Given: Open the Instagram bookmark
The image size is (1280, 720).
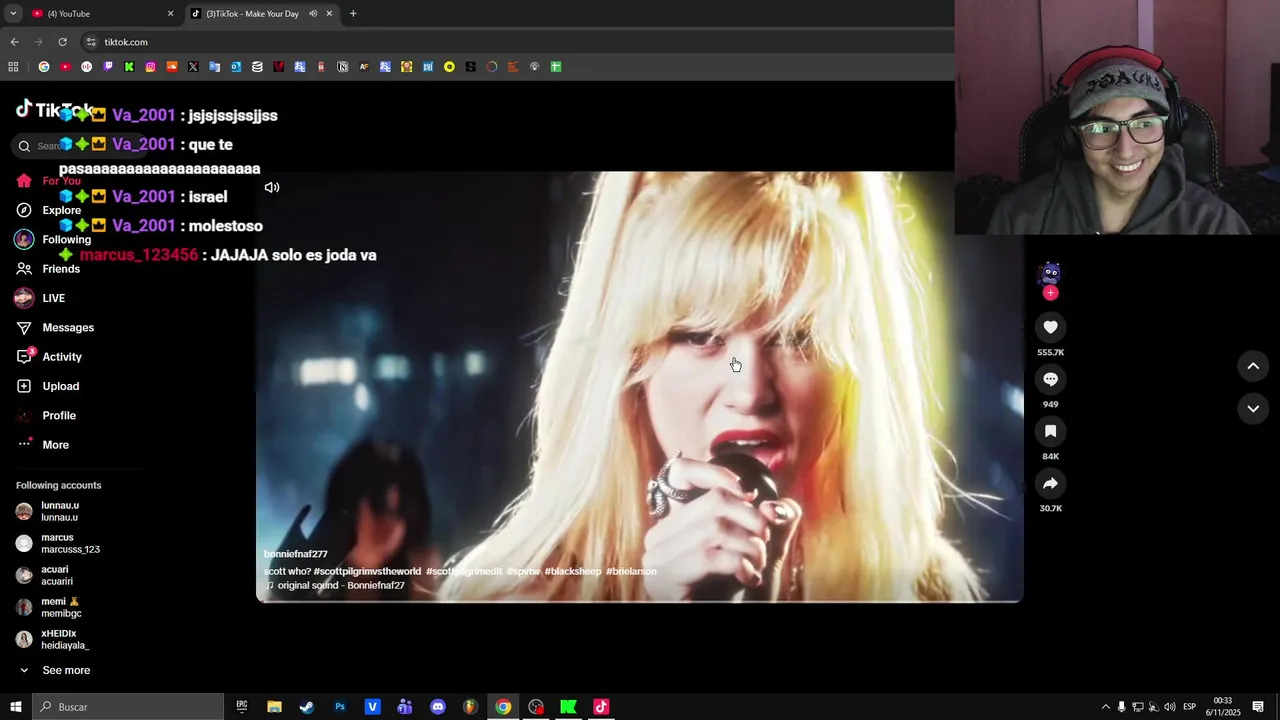Looking at the screenshot, I should tap(151, 67).
